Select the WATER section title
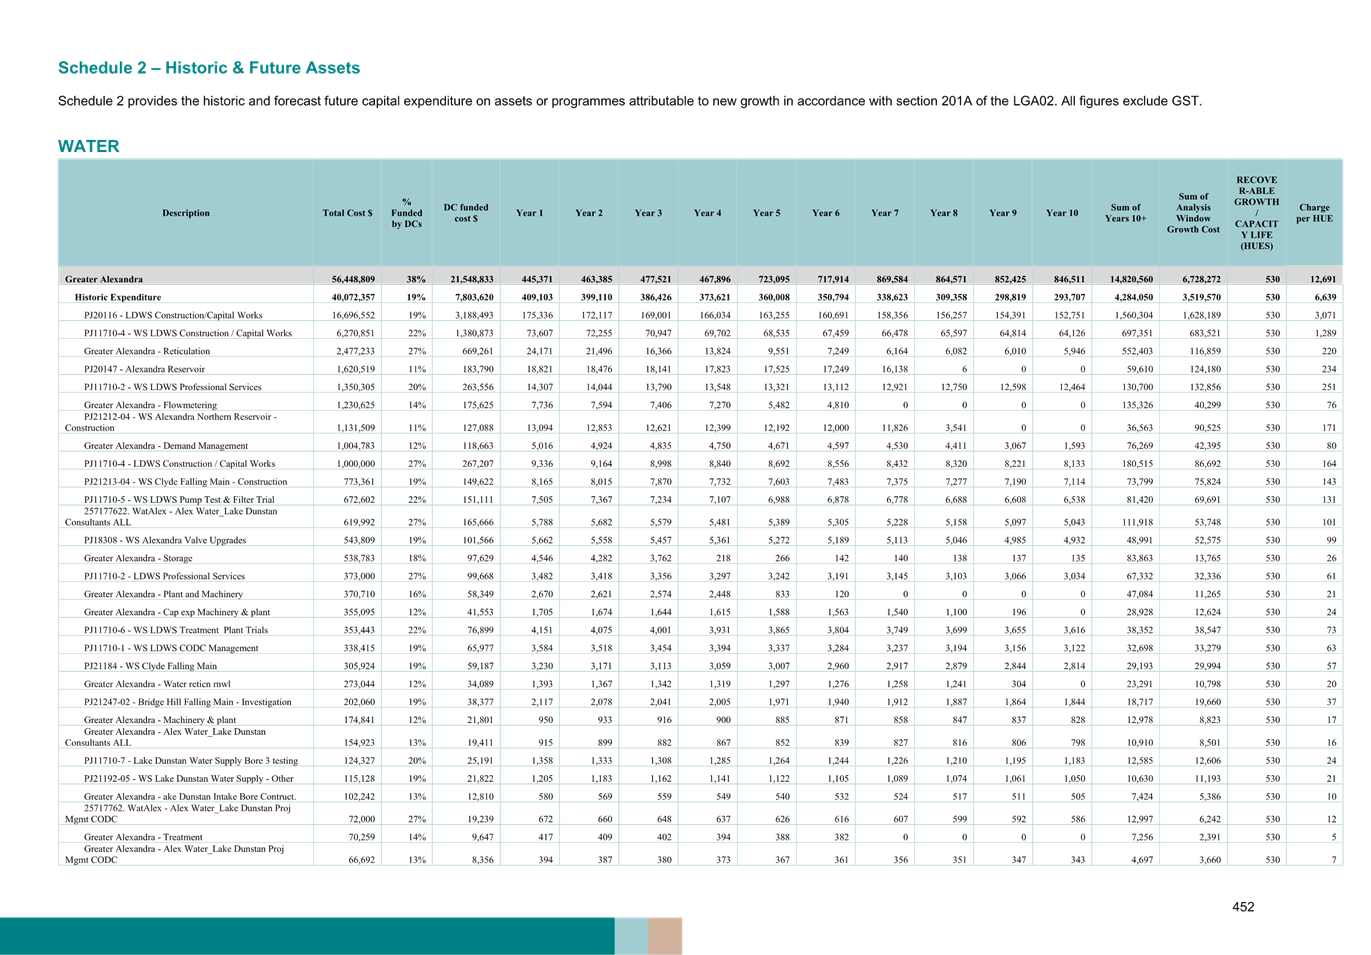 coord(88,147)
